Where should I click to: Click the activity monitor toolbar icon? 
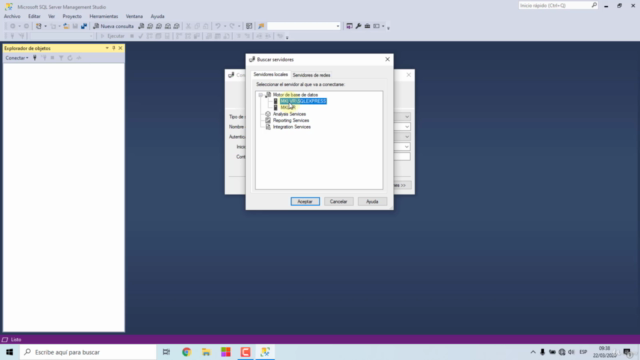pos(249,26)
